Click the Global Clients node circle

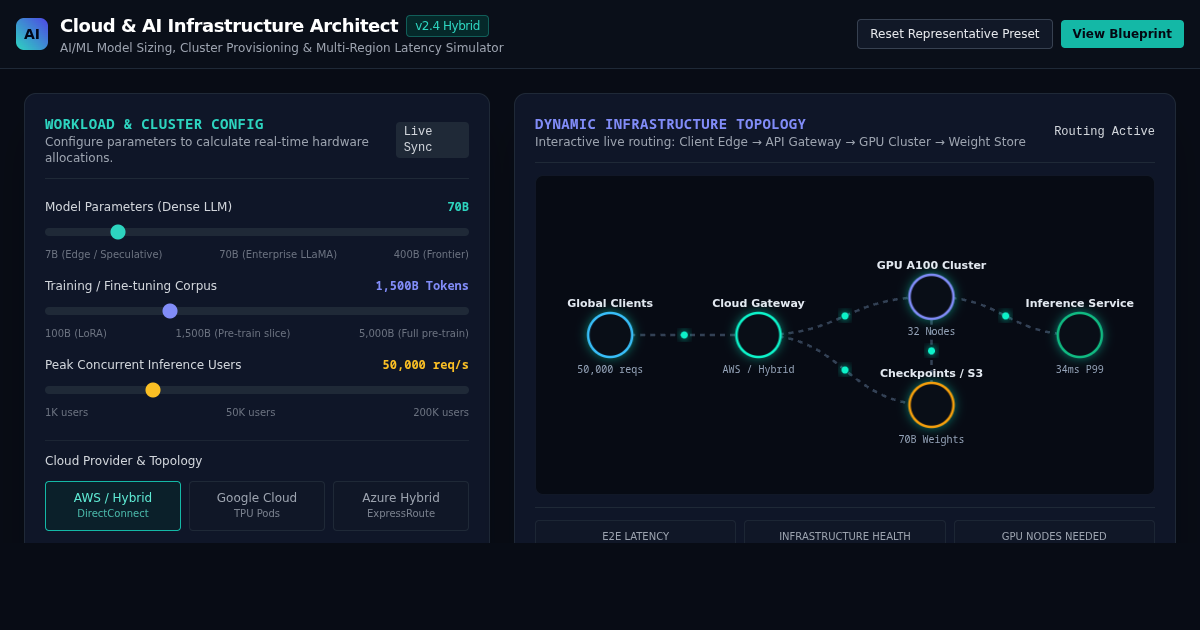coord(610,335)
